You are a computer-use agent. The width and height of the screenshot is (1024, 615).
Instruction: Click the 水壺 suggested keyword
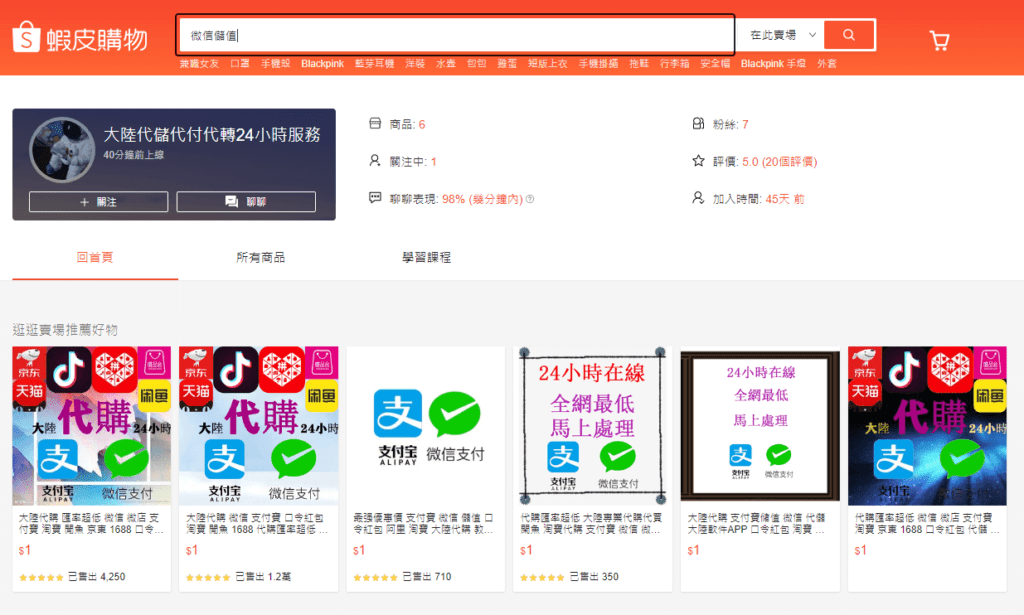click(445, 63)
